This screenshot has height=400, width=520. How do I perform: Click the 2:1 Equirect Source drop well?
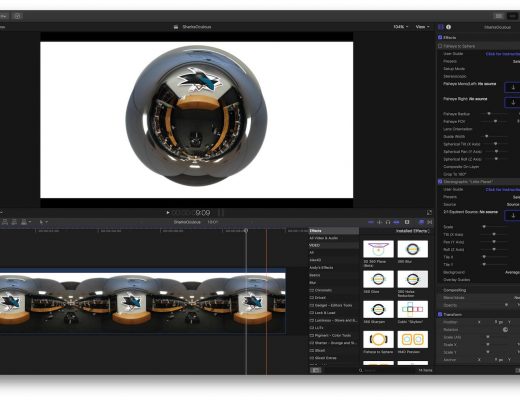click(x=512, y=215)
